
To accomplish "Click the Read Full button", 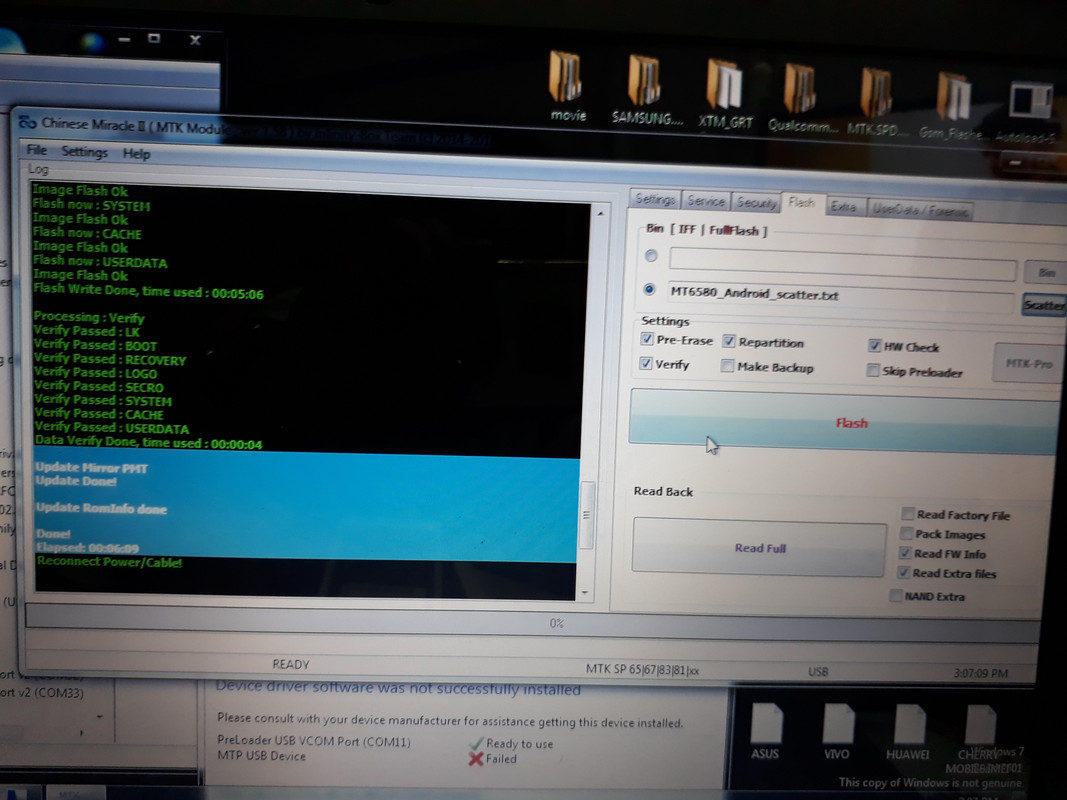I will point(759,548).
